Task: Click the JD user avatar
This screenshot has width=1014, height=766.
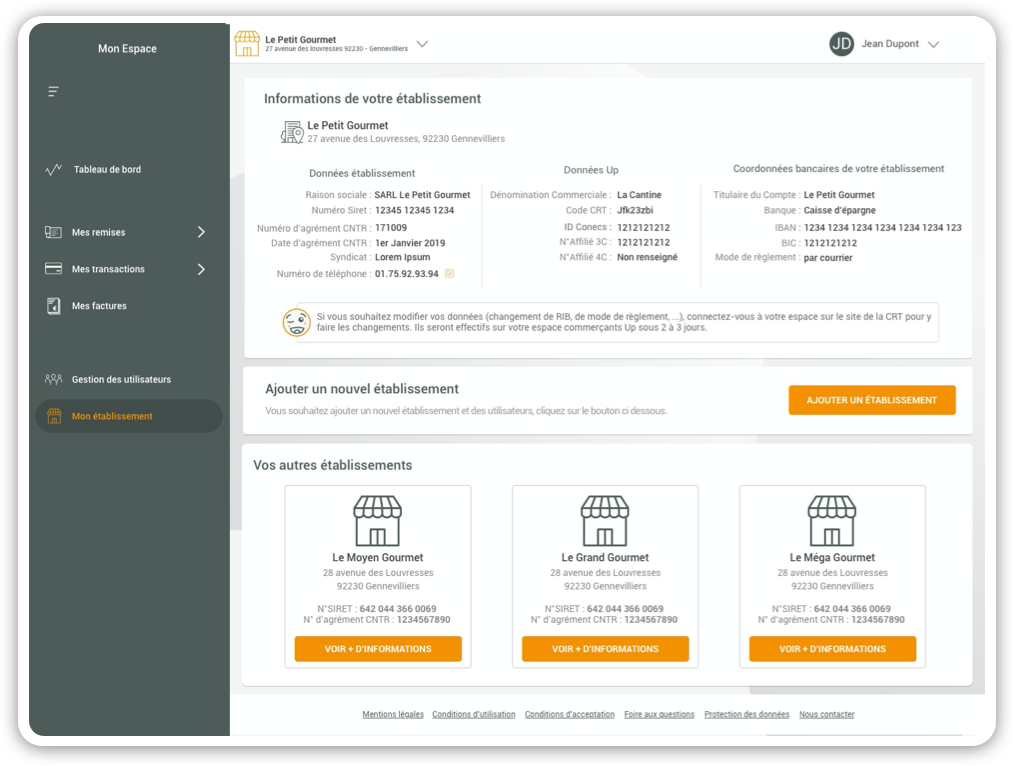Action: (841, 44)
